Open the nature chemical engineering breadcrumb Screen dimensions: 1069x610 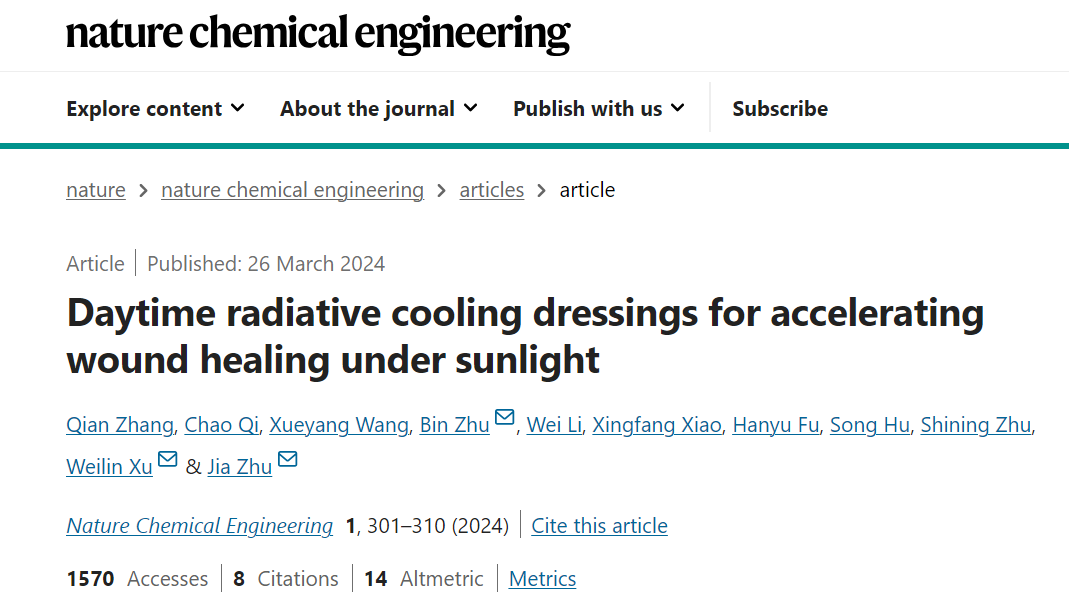coord(292,189)
